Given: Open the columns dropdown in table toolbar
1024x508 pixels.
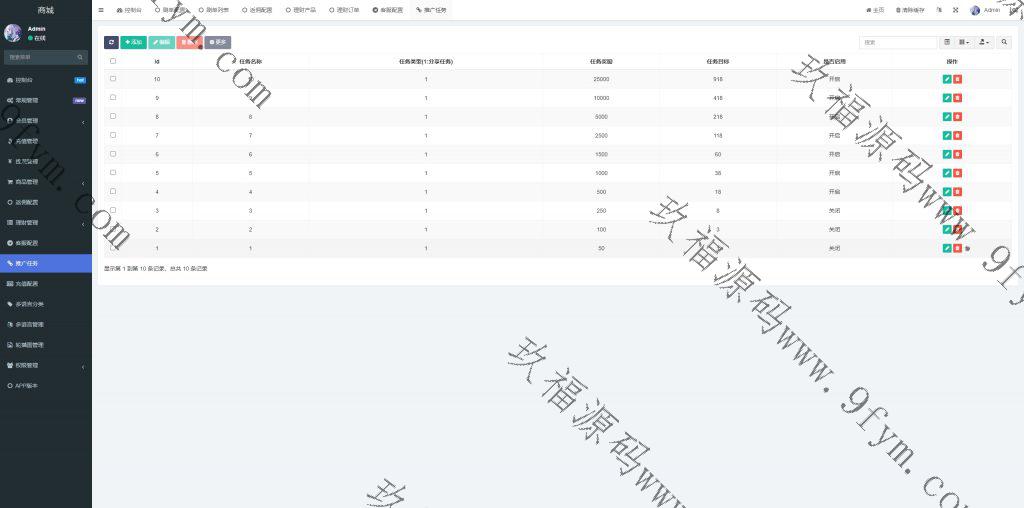Looking at the screenshot, I should (x=964, y=42).
